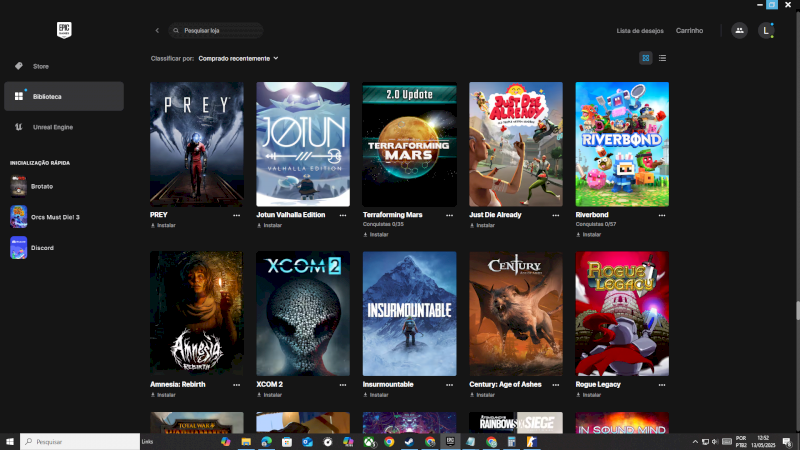The height and width of the screenshot is (450, 800).
Task: Open the Carrinho link
Action: point(689,31)
